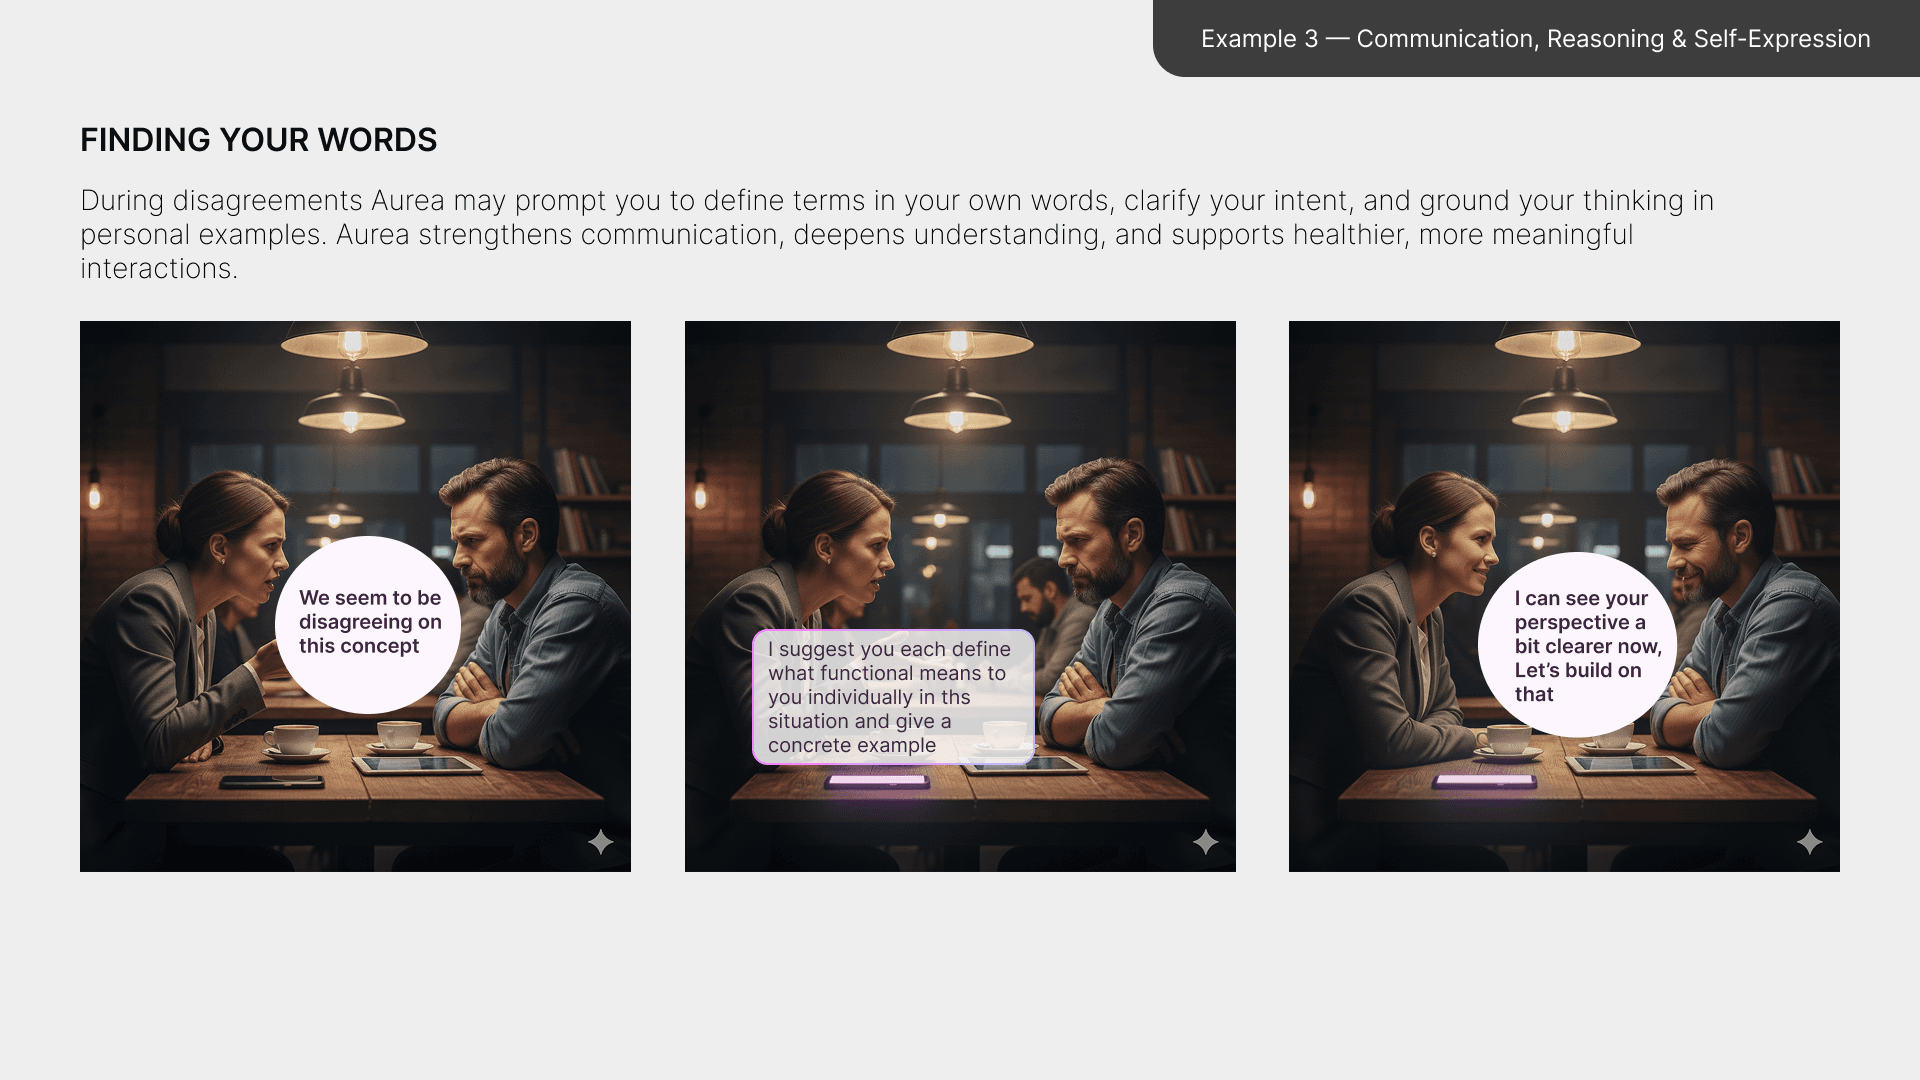Click dark phone on first image table
1920x1080 pixels.
click(x=272, y=781)
